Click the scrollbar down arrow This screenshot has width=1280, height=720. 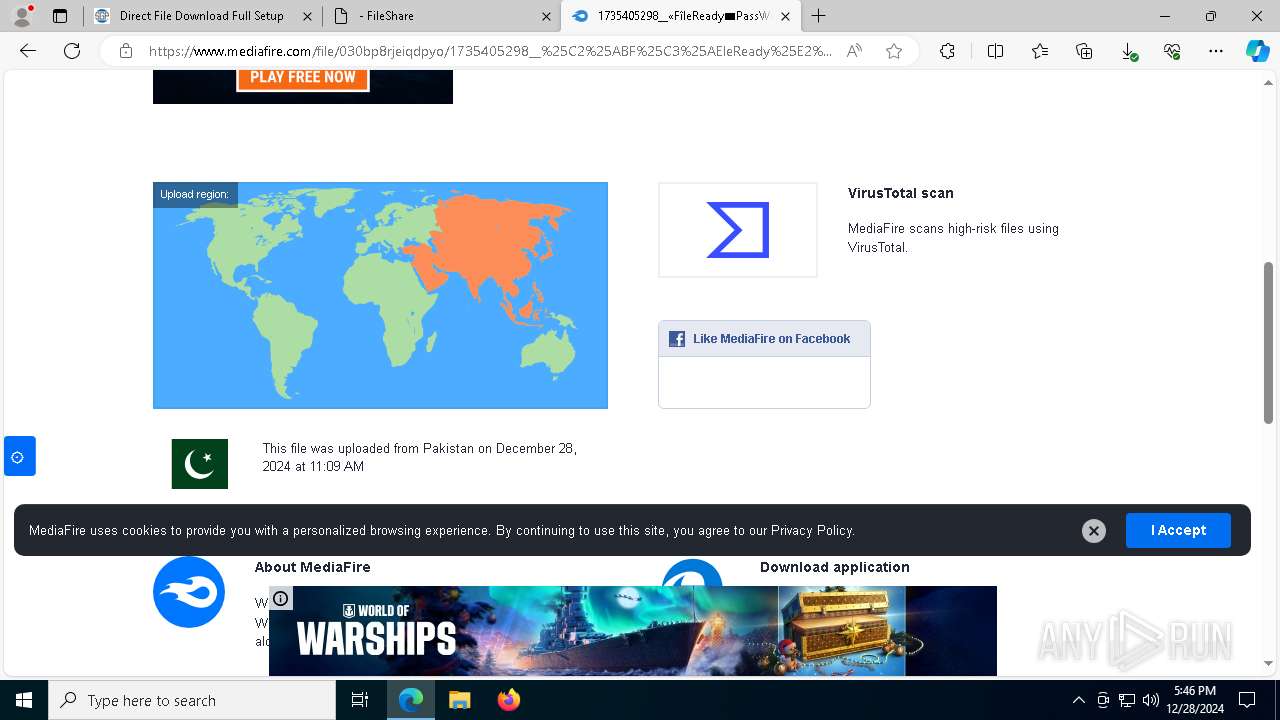[x=1269, y=663]
